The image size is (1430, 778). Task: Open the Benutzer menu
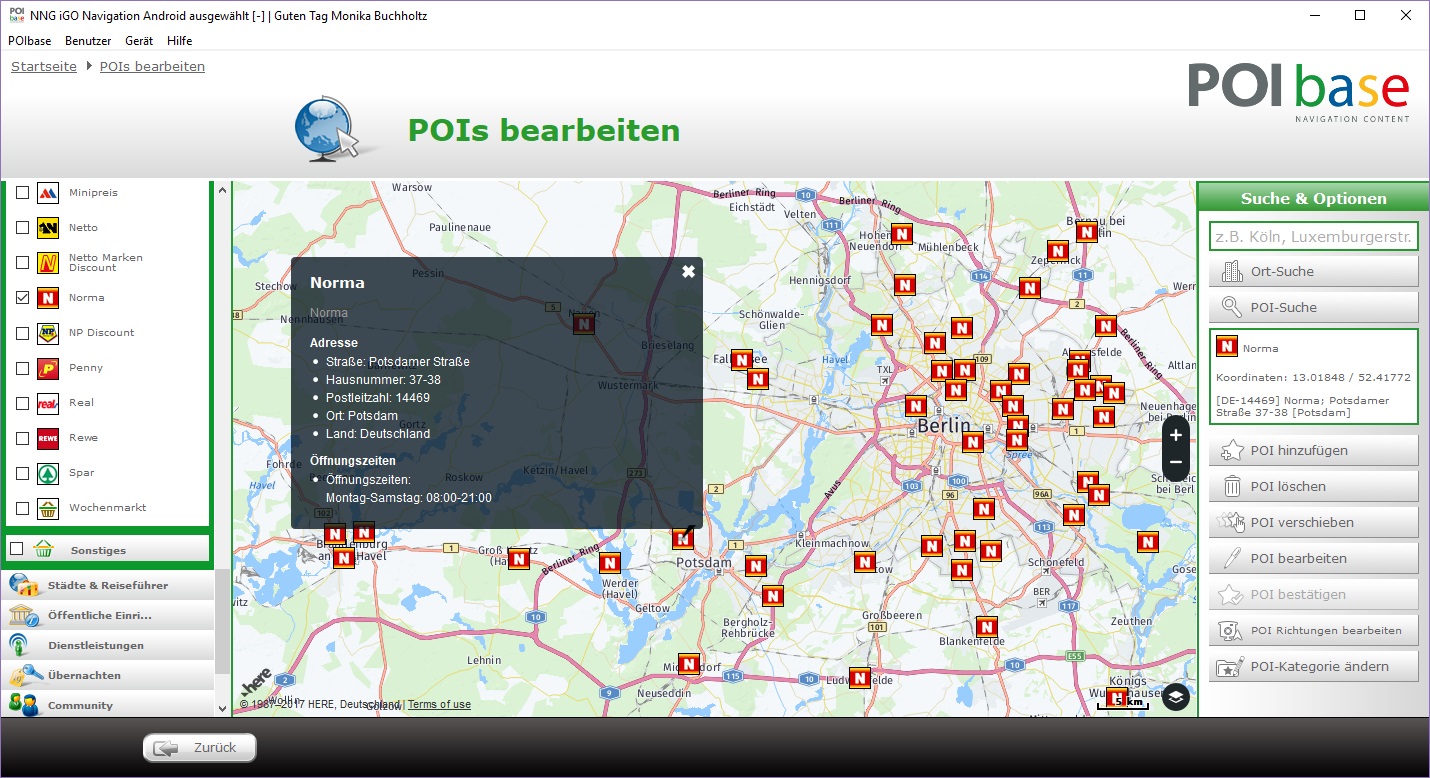pos(88,41)
